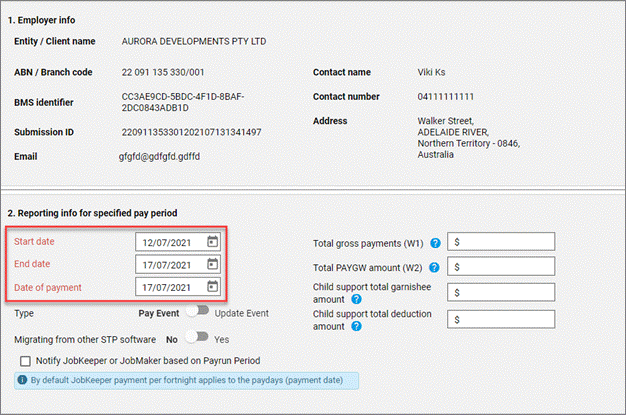
Task: Open the Date of payment calendar picker
Action: pyautogui.click(x=212, y=288)
